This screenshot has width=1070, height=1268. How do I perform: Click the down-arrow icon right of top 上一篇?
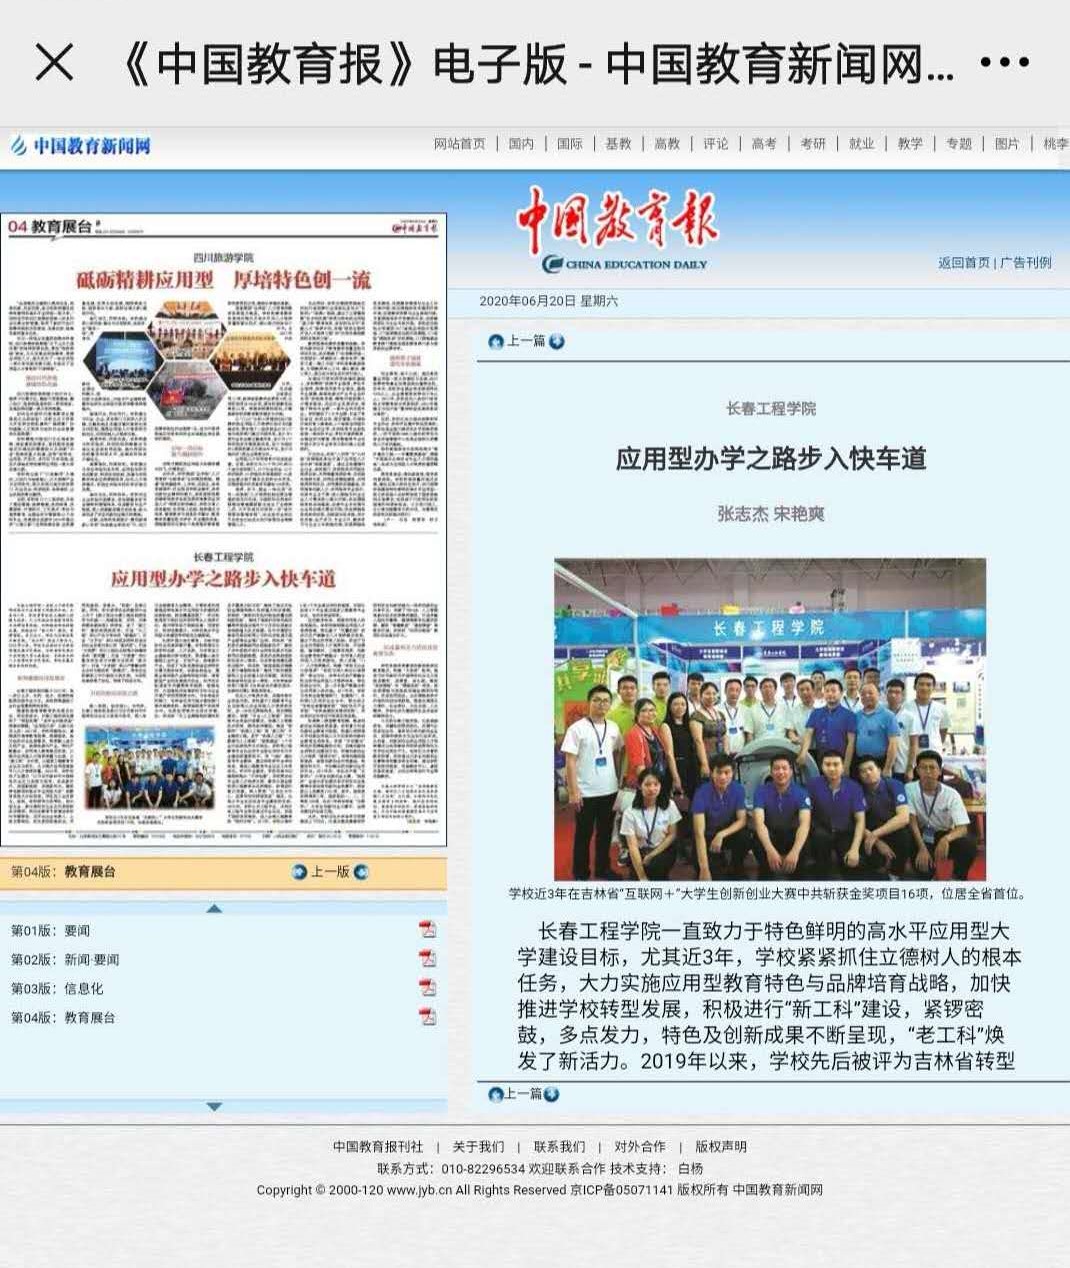coord(557,342)
